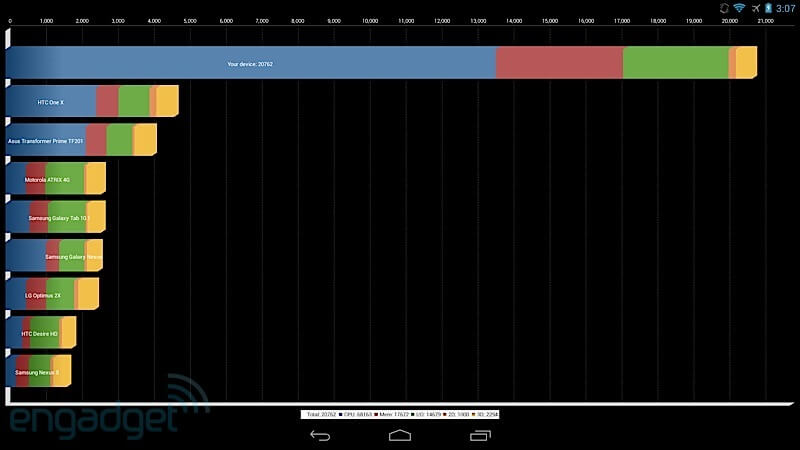
Task: Tap the battery charging status icon
Action: [x=768, y=8]
